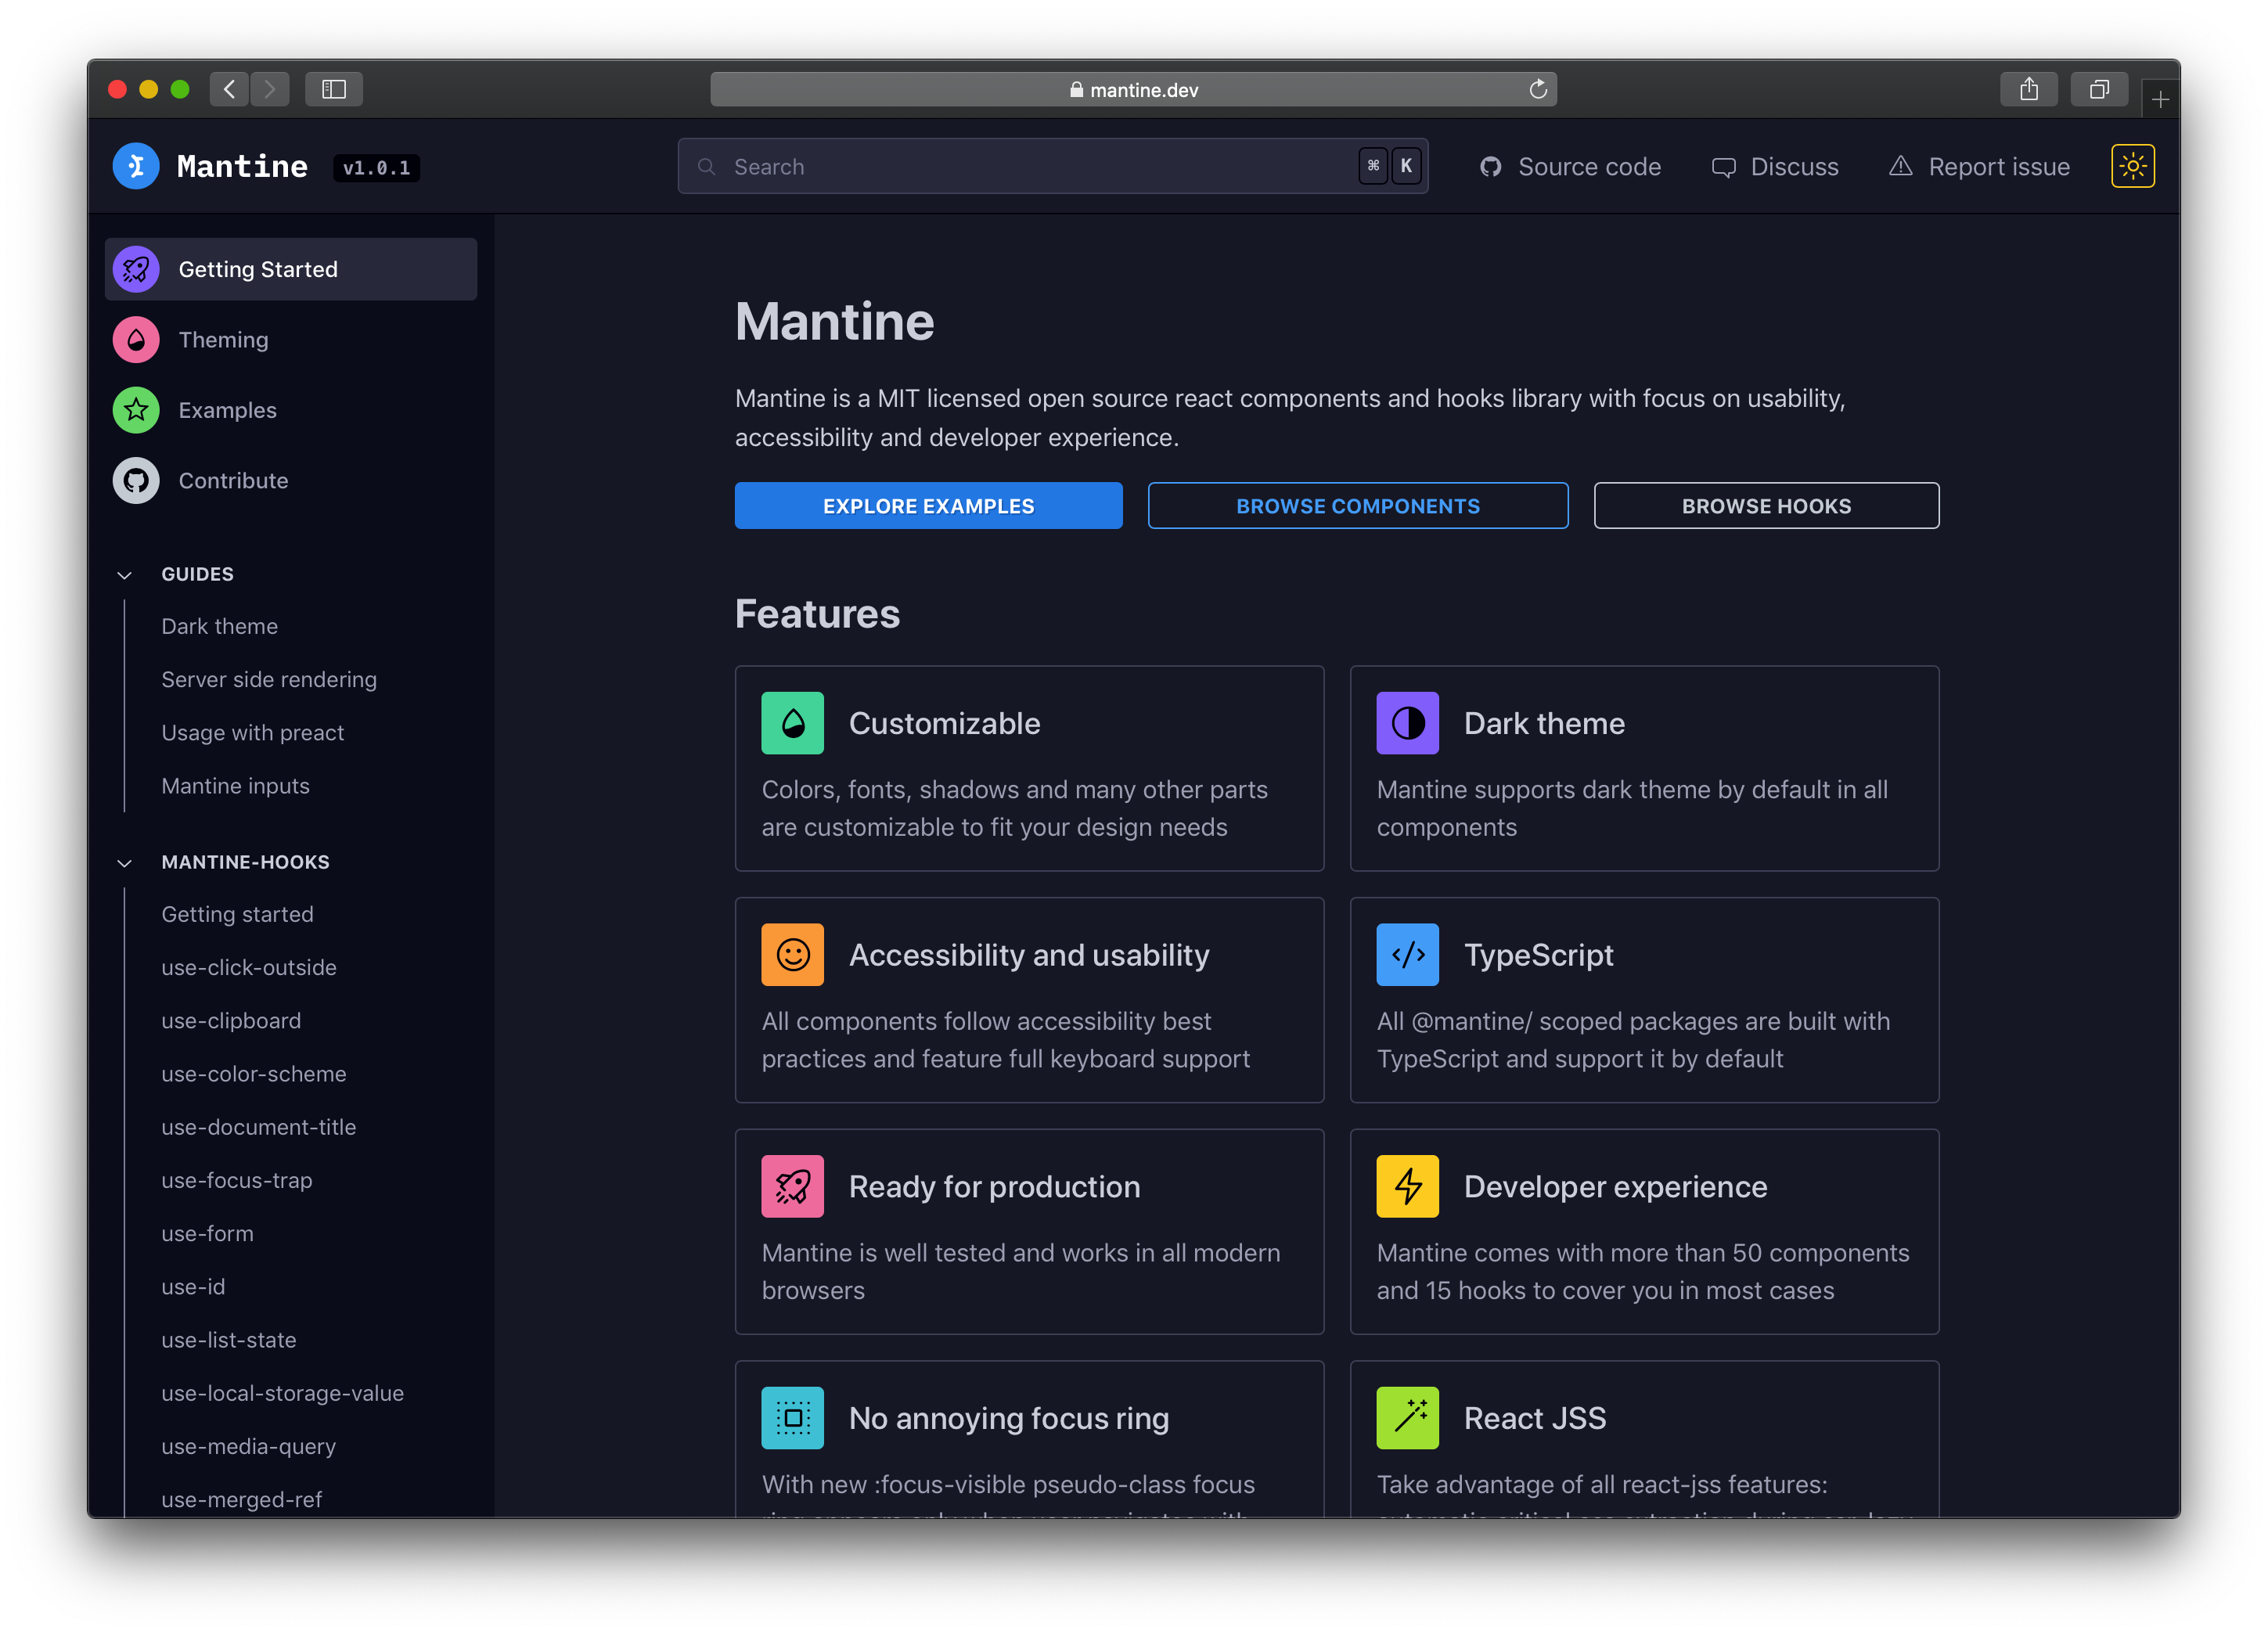Screen dimensions: 2268x1634
Task: Click the Mantine logo icon
Action: click(136, 166)
